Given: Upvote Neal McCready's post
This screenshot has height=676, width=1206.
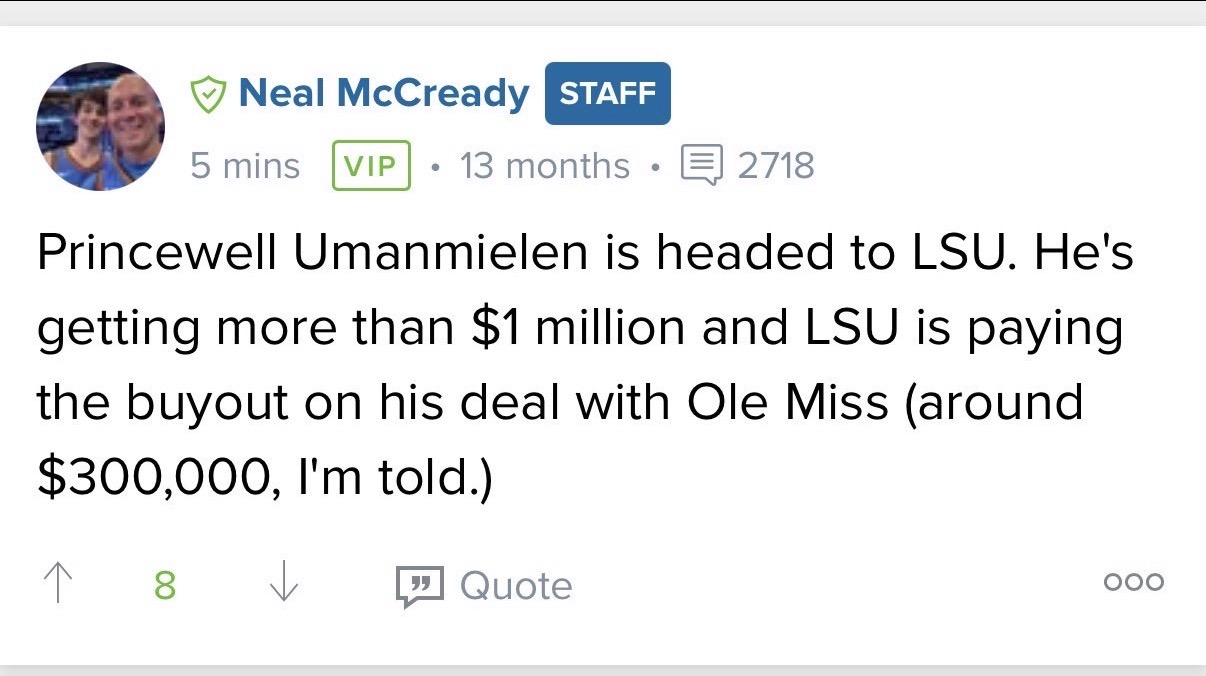Looking at the screenshot, I should (60, 584).
